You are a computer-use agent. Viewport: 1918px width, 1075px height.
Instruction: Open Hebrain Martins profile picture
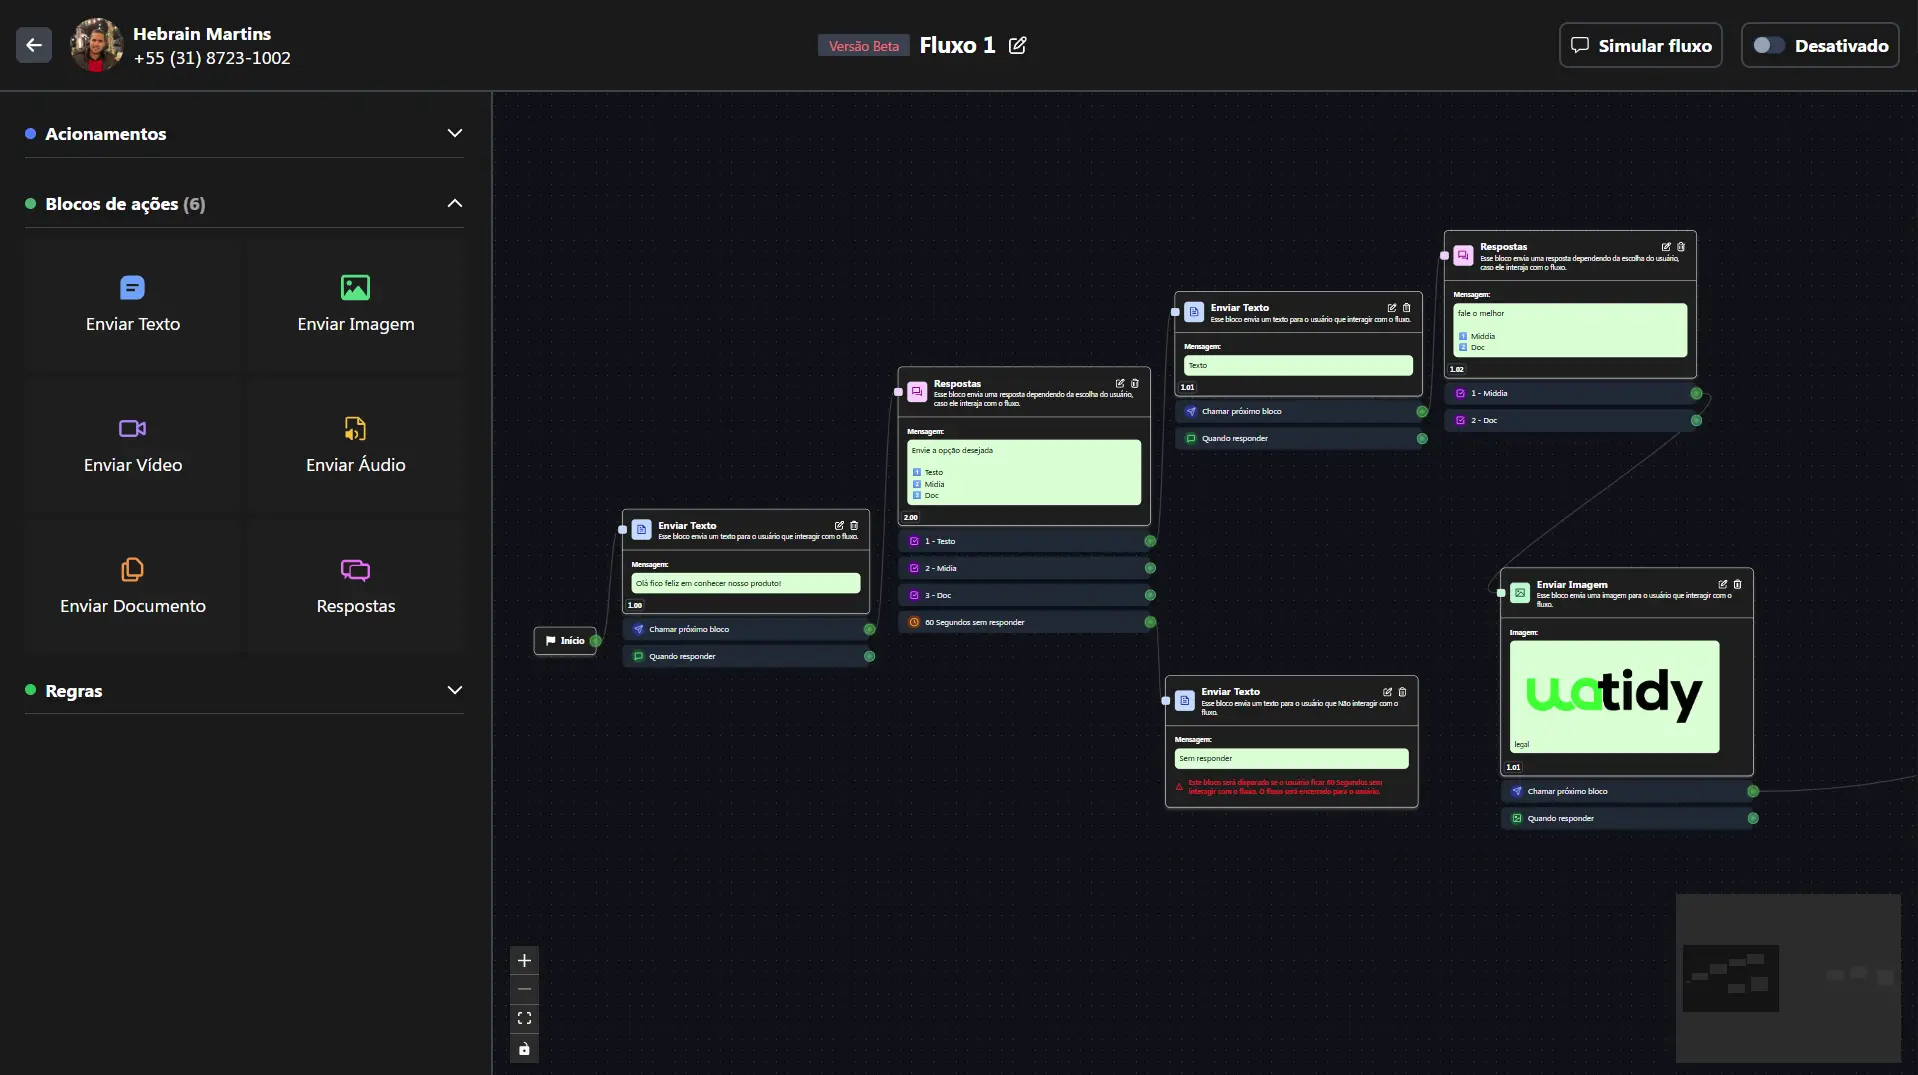pyautogui.click(x=96, y=45)
